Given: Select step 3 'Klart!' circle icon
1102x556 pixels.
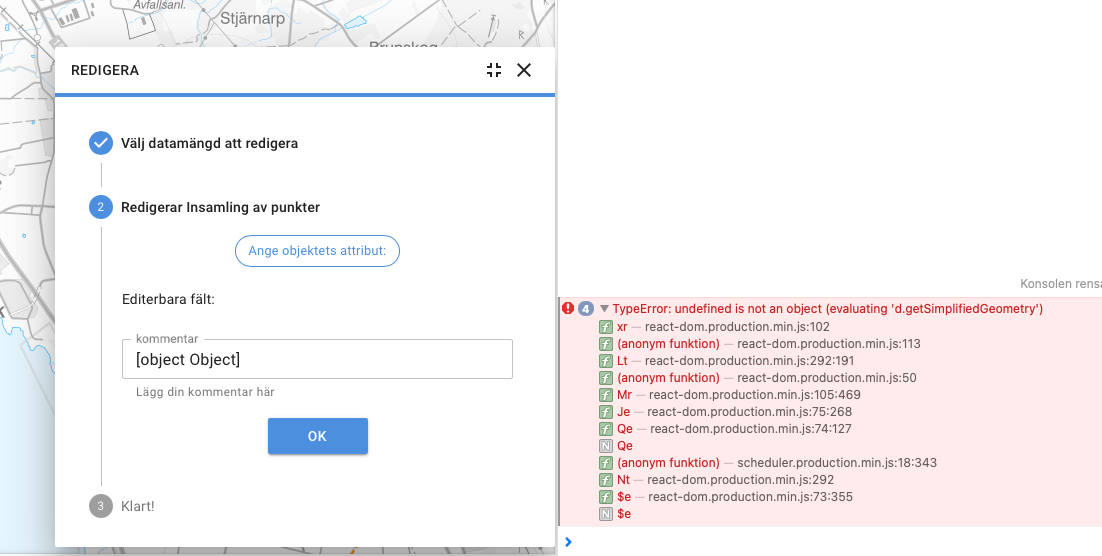Looking at the screenshot, I should (x=101, y=506).
